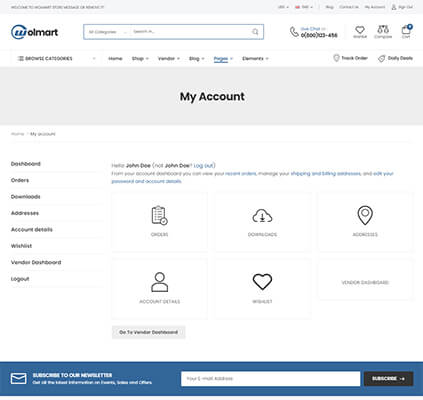Focus the newsletter email address field
This screenshot has width=423, height=400.
coord(270,379)
